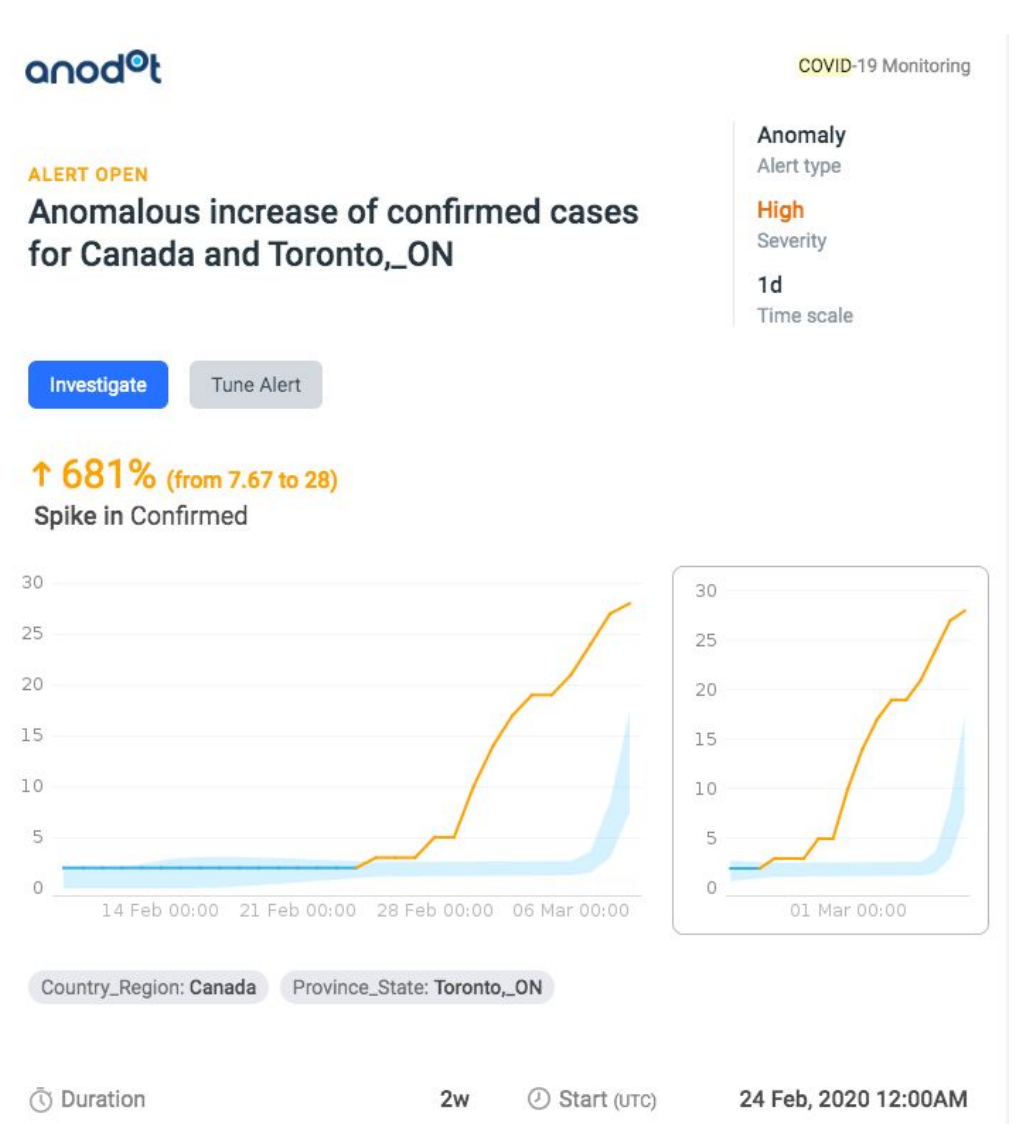Select the Country_Region: Canada tag

(148, 988)
